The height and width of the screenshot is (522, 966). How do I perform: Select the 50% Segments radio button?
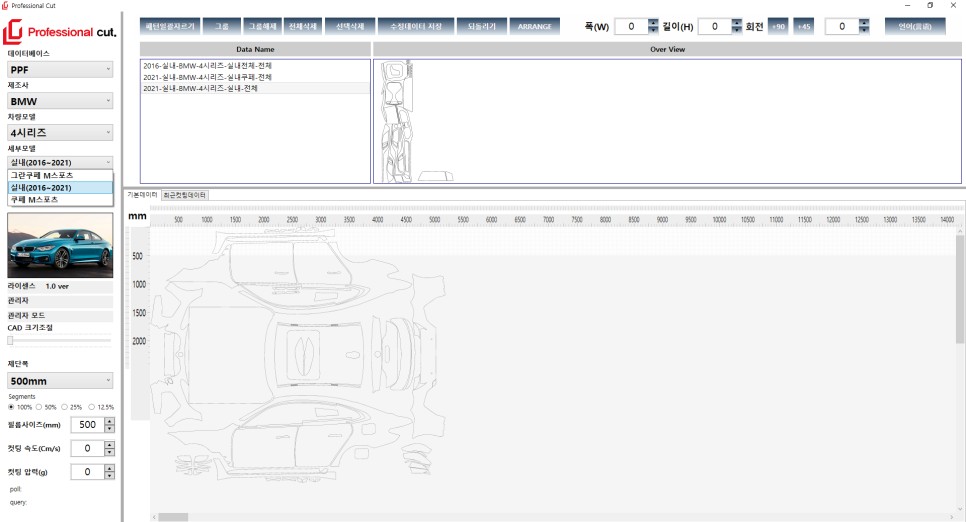pyautogui.click(x=39, y=407)
